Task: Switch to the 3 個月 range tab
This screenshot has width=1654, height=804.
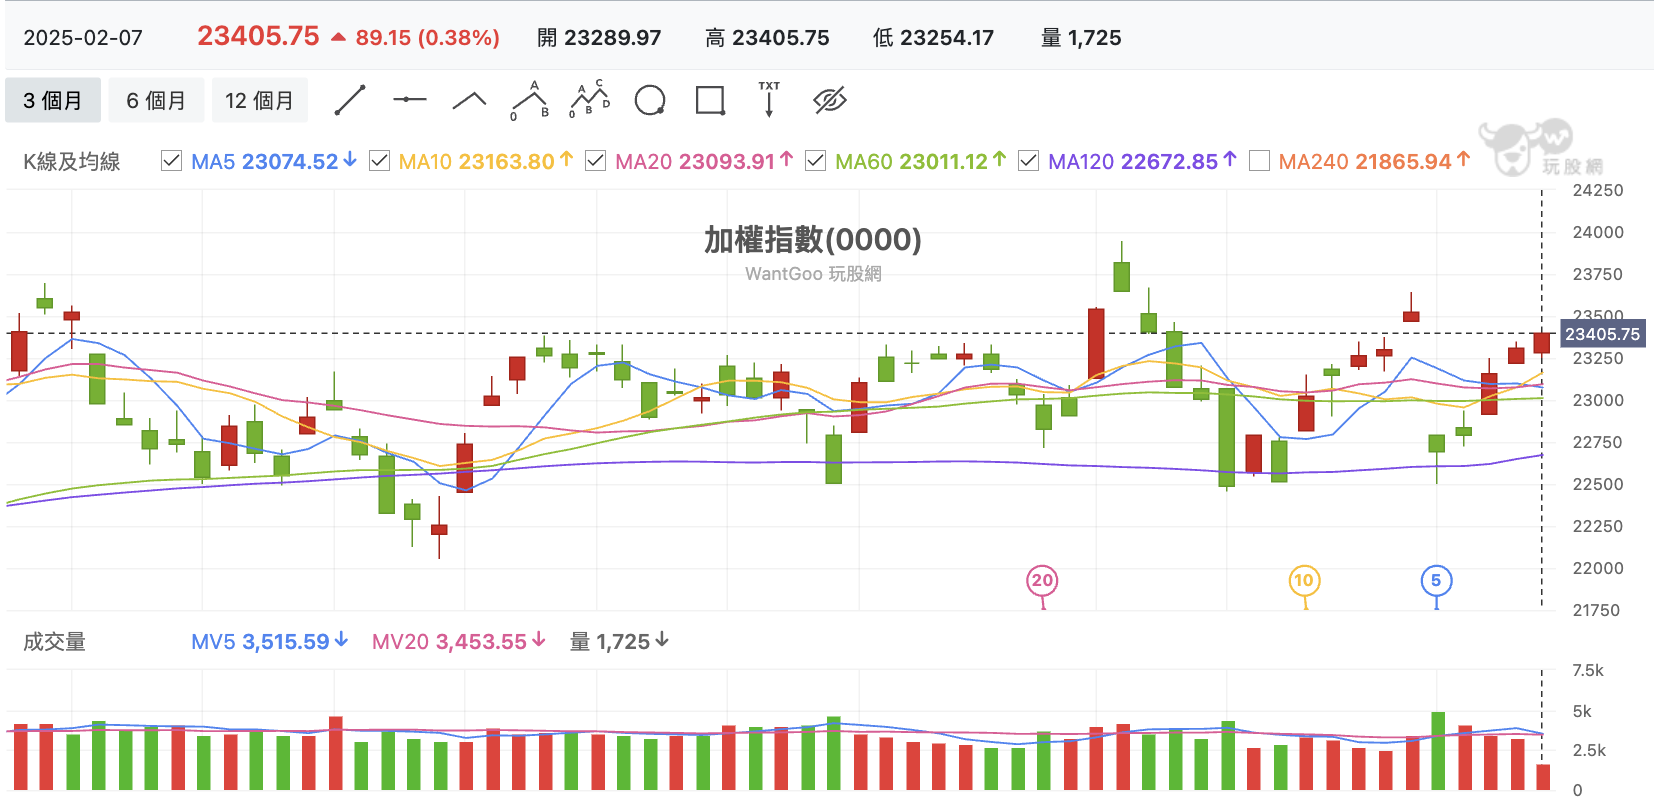Action: [53, 100]
